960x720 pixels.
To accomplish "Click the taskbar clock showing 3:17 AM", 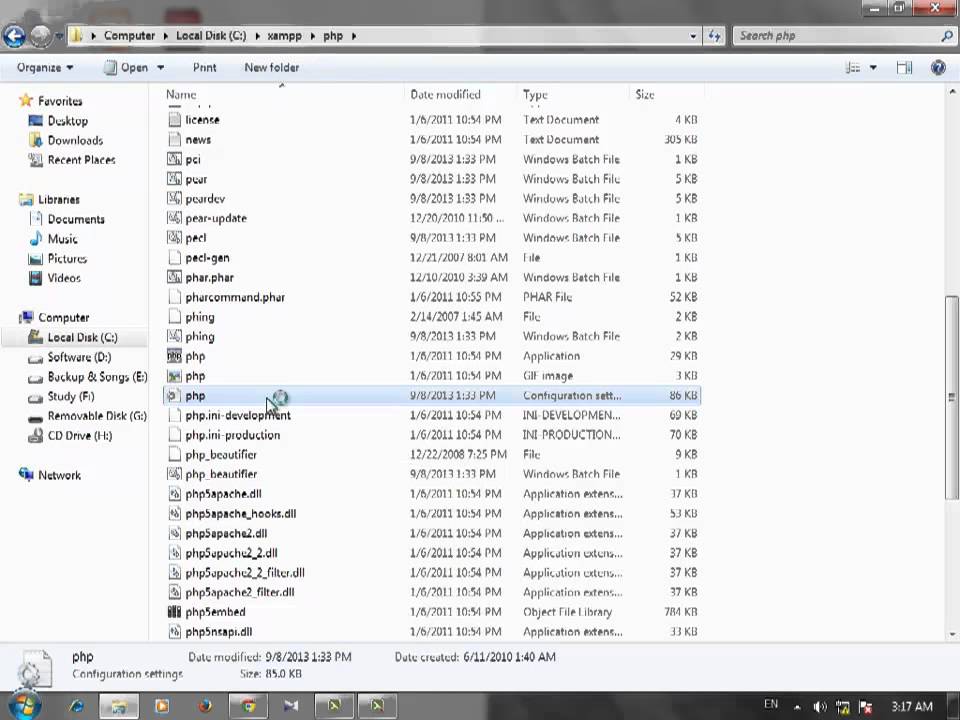I will coord(912,707).
